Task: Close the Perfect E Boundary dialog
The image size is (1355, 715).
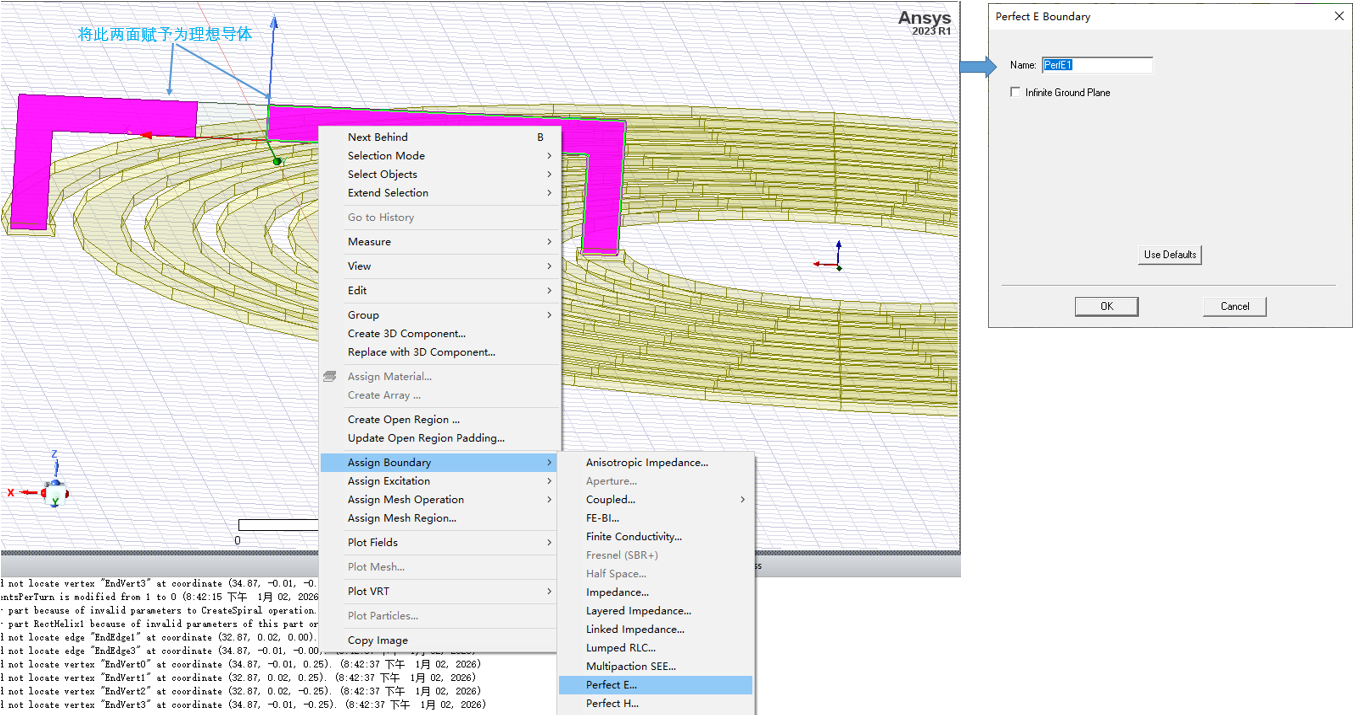Action: pos(1339,16)
